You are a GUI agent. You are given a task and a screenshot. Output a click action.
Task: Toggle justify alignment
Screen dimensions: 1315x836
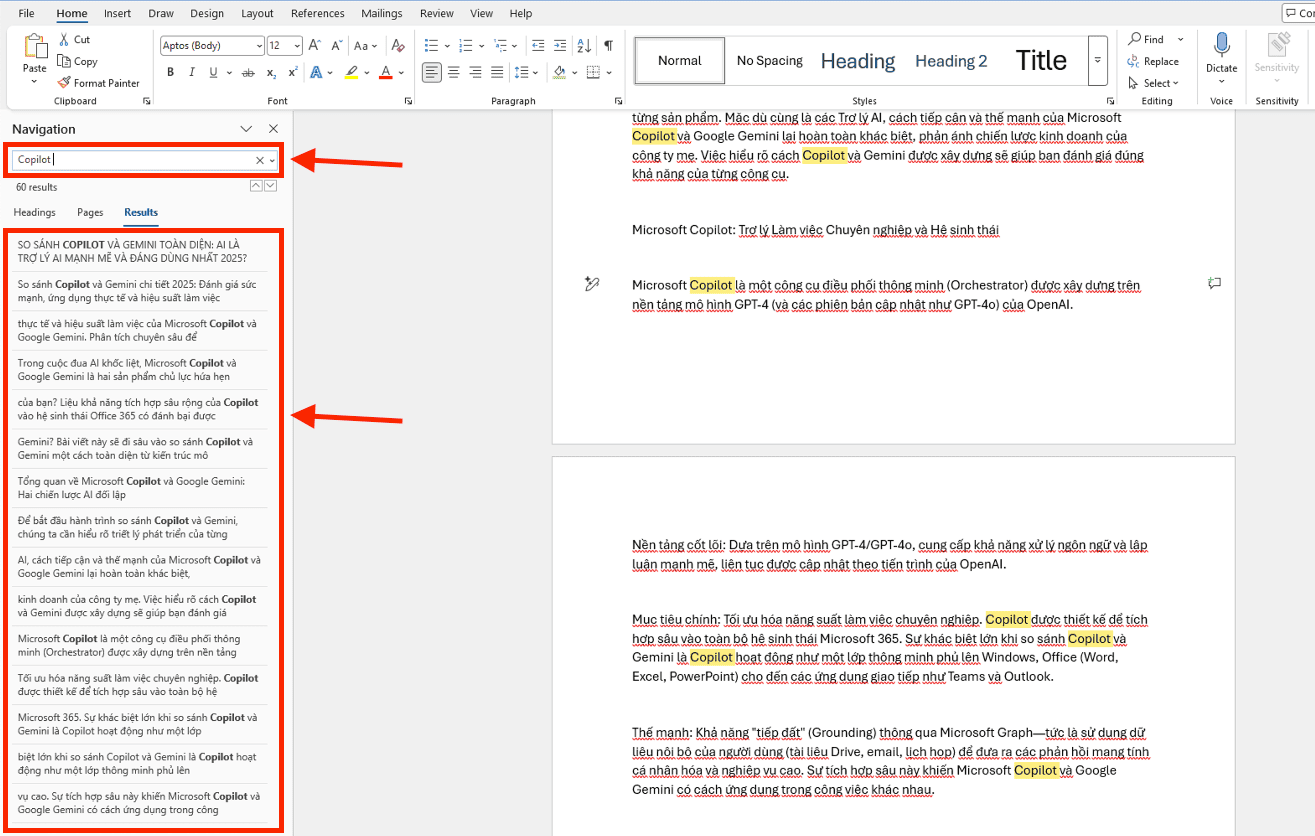tap(497, 71)
